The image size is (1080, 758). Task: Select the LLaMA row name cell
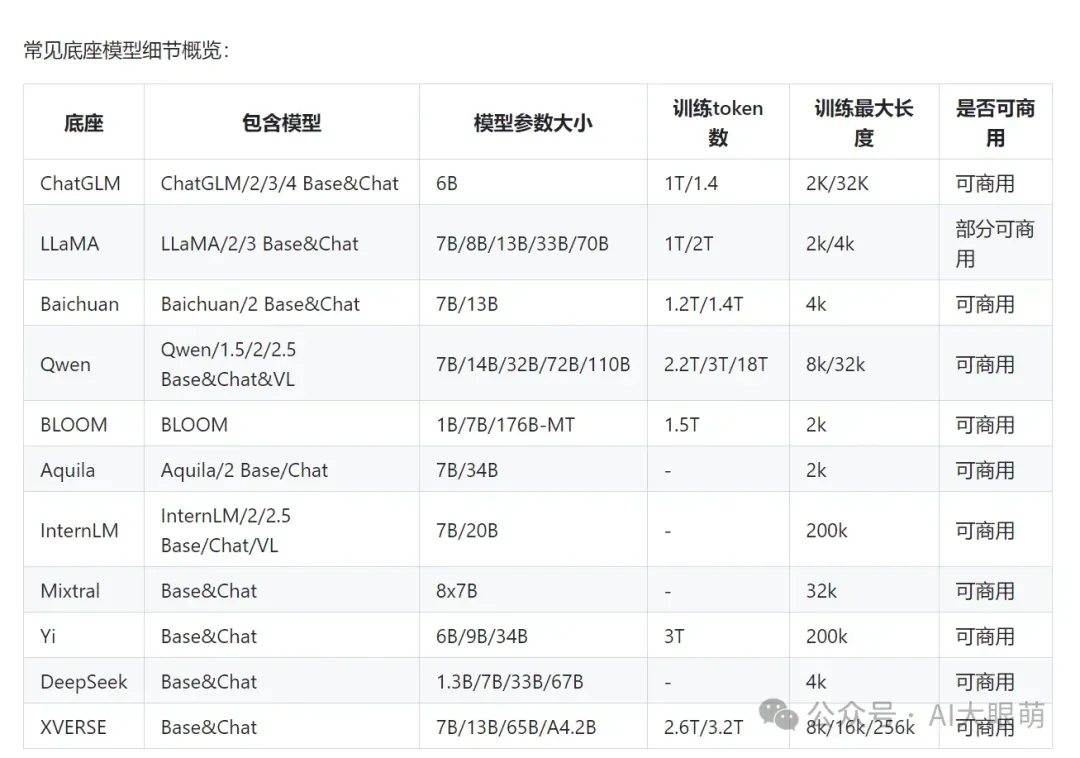[84, 243]
